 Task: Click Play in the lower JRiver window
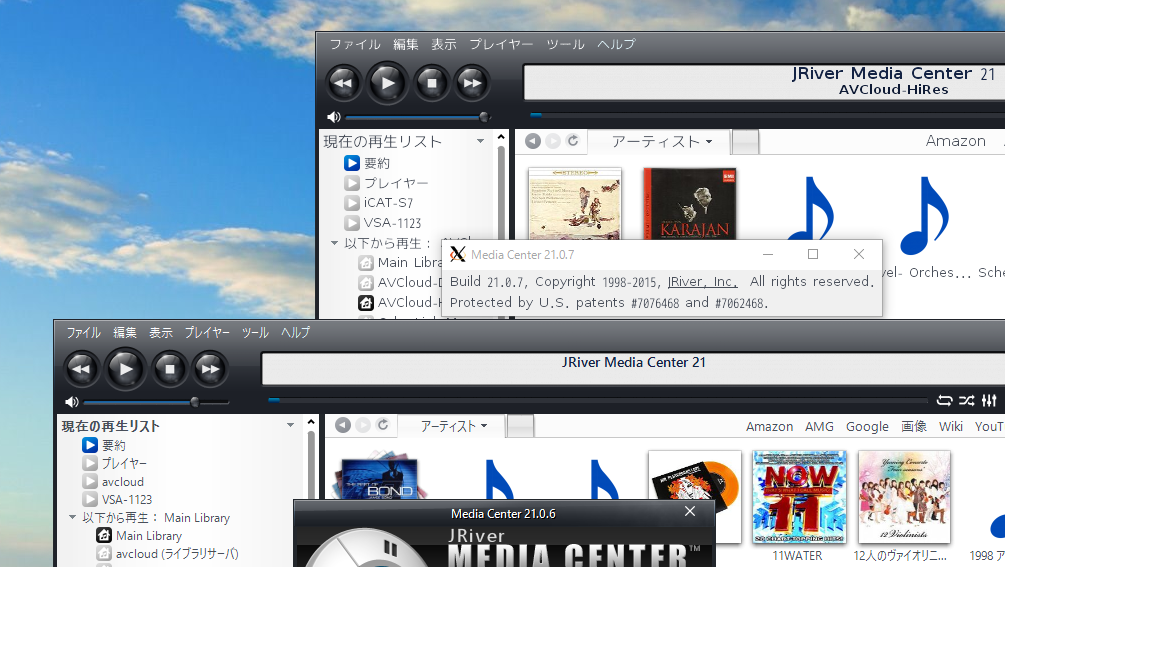(x=125, y=369)
